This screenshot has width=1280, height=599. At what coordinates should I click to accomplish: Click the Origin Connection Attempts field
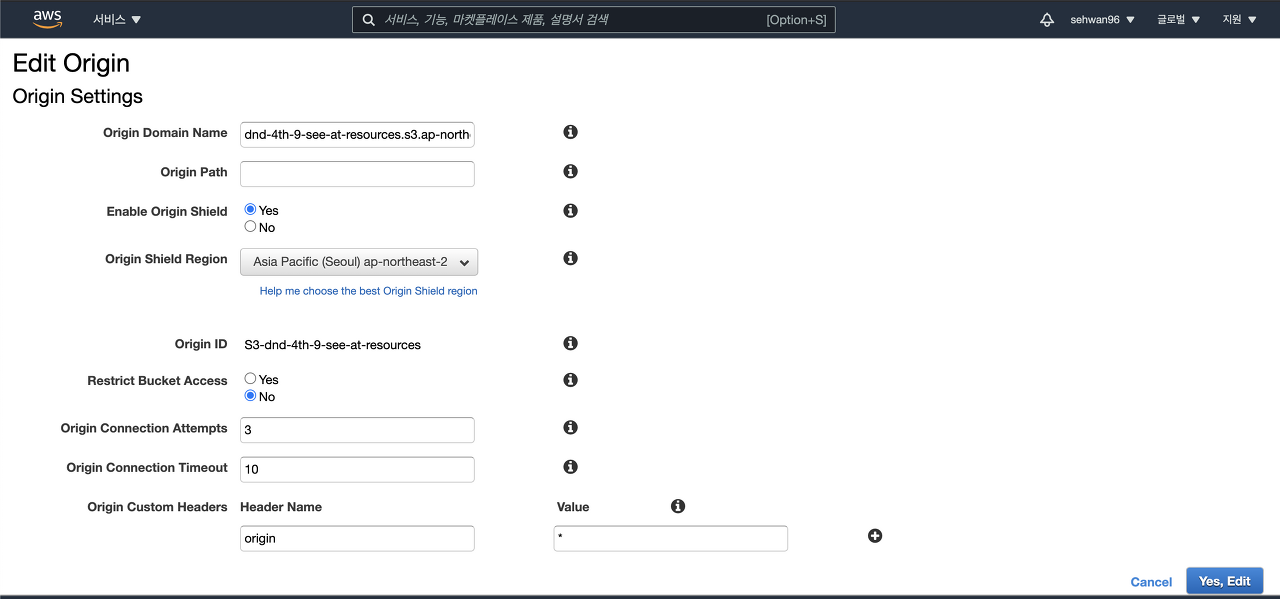357,430
